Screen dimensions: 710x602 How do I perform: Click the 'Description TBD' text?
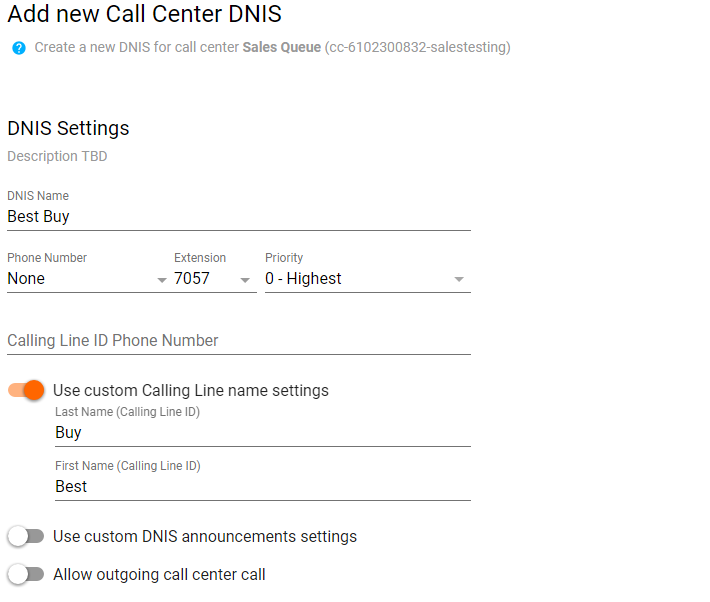pos(57,156)
